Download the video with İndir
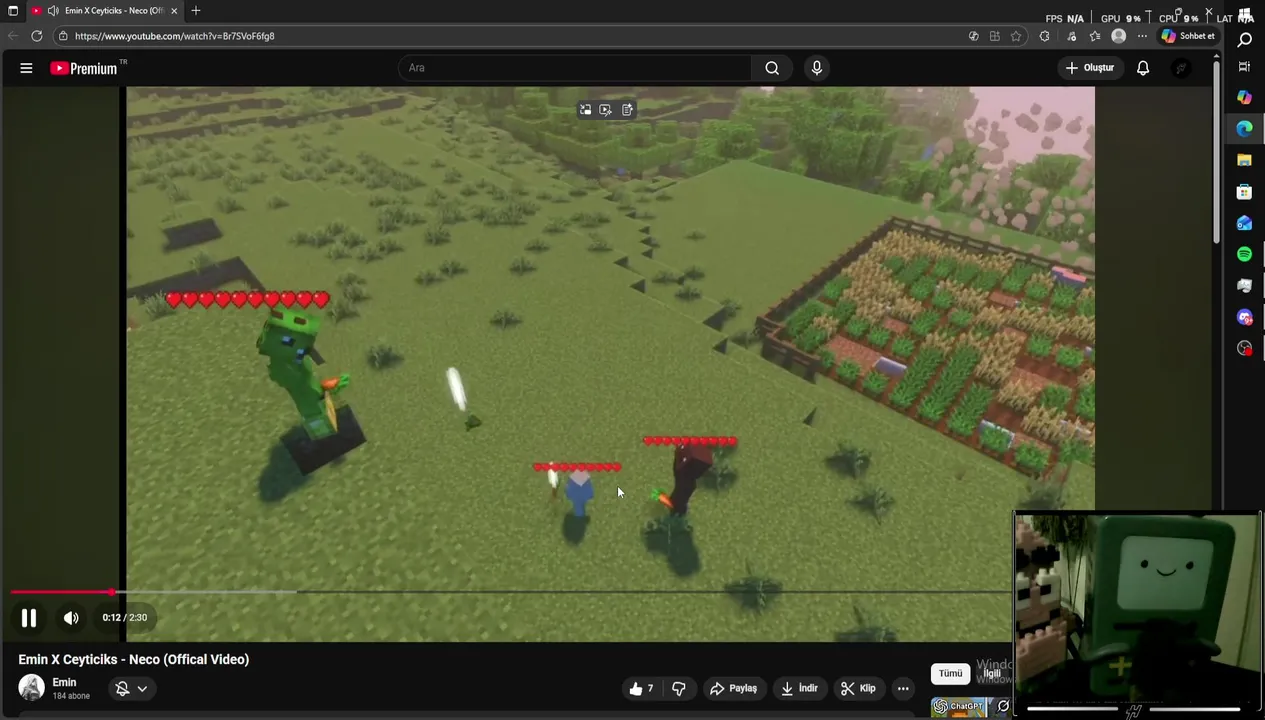This screenshot has width=1265, height=720. tap(799, 688)
